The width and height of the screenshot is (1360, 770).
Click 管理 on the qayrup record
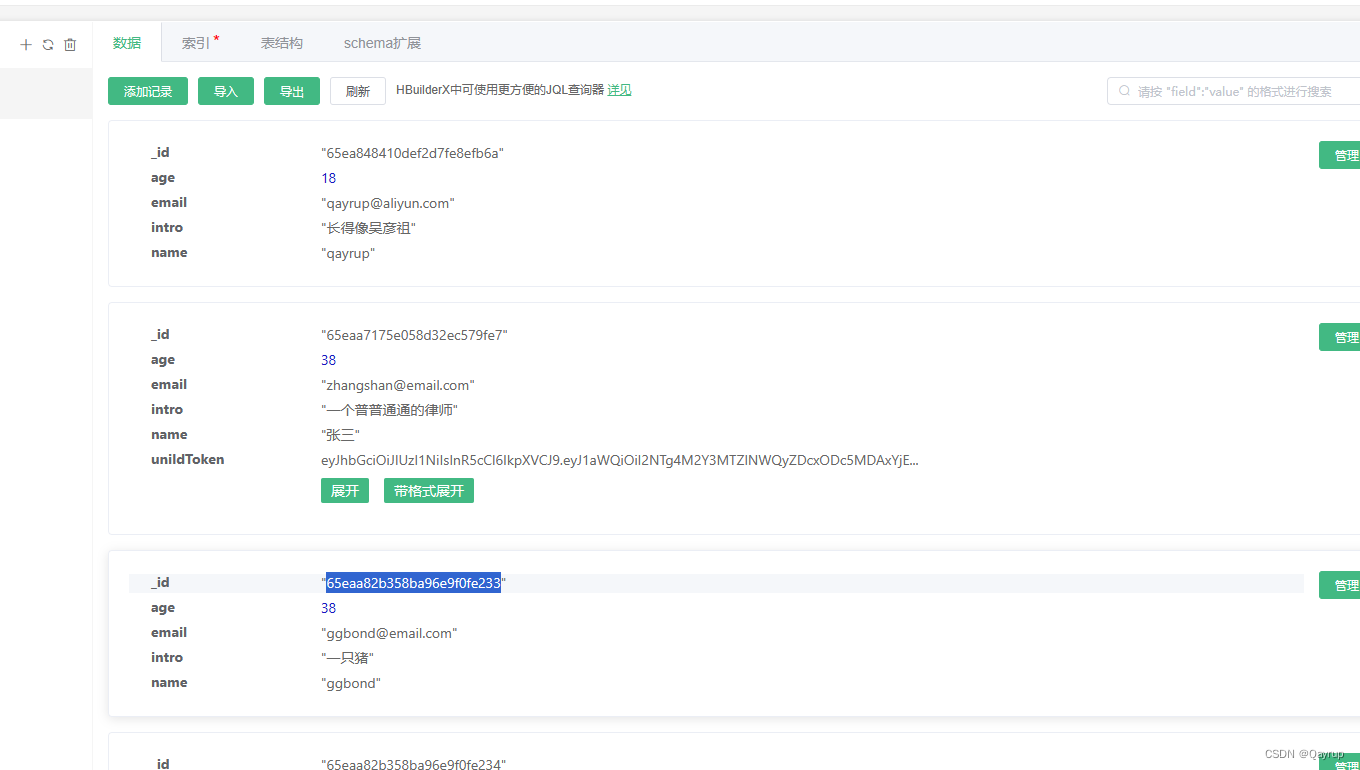tap(1343, 154)
